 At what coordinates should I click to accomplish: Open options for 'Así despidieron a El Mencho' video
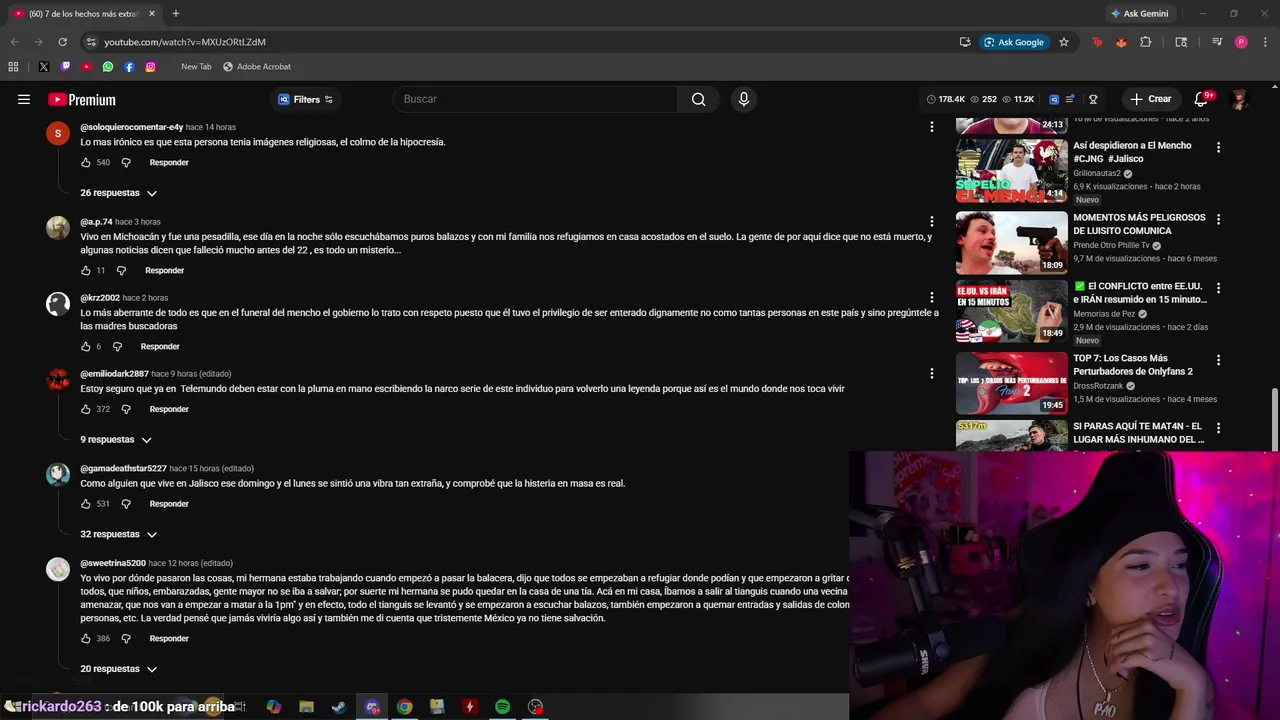[1218, 147]
